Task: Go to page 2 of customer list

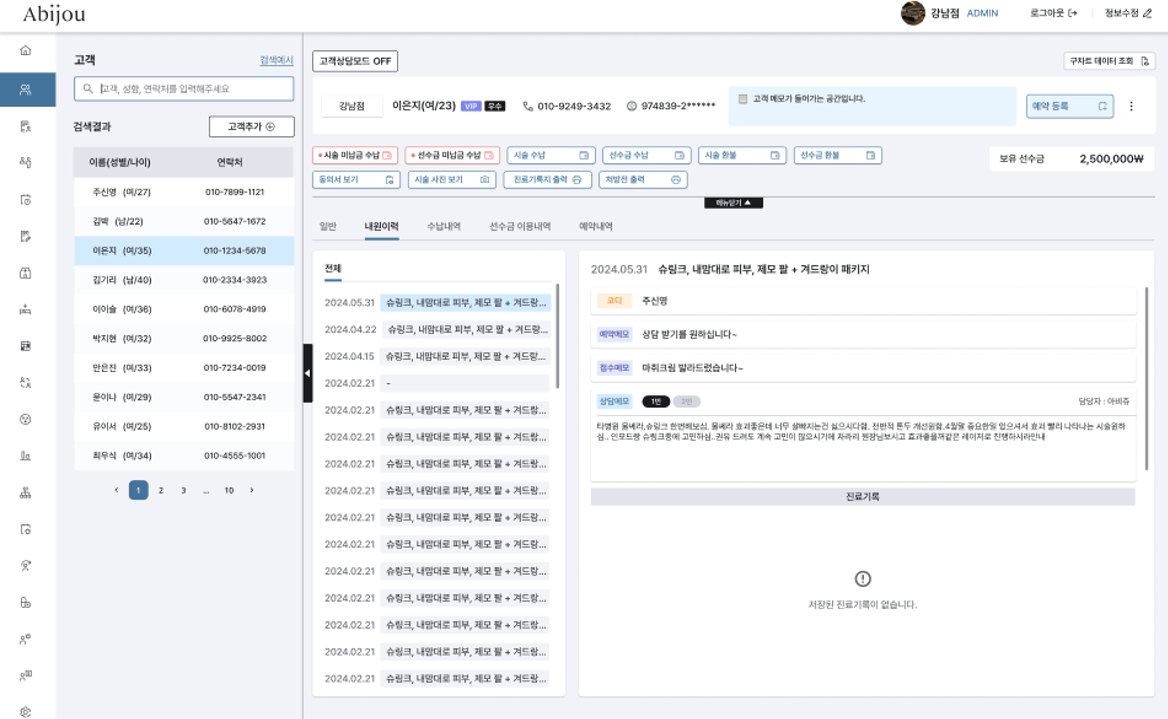Action: [161, 490]
